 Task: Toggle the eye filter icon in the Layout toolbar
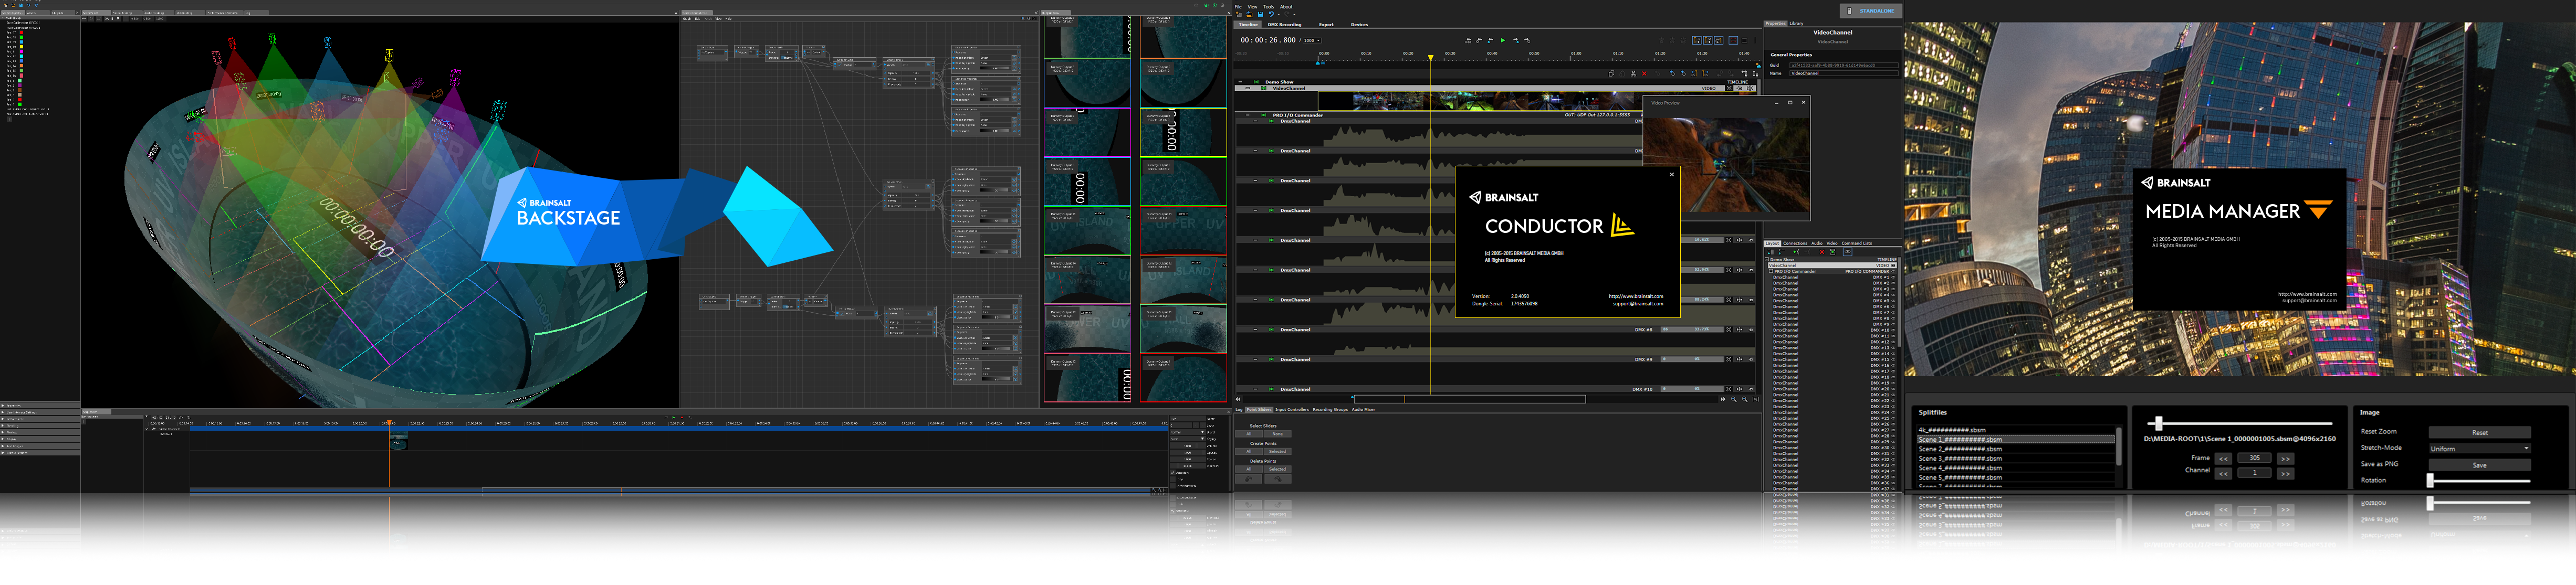click(1848, 252)
